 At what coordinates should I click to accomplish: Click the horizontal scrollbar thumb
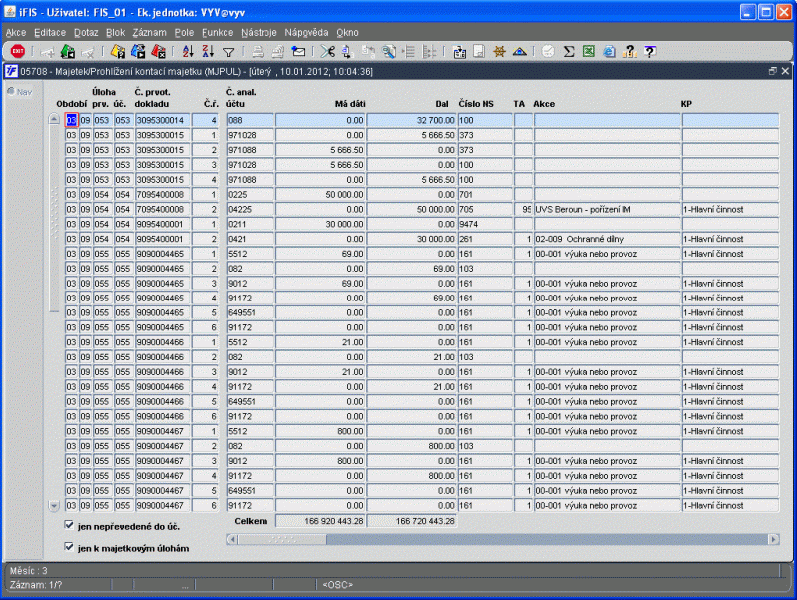282,539
